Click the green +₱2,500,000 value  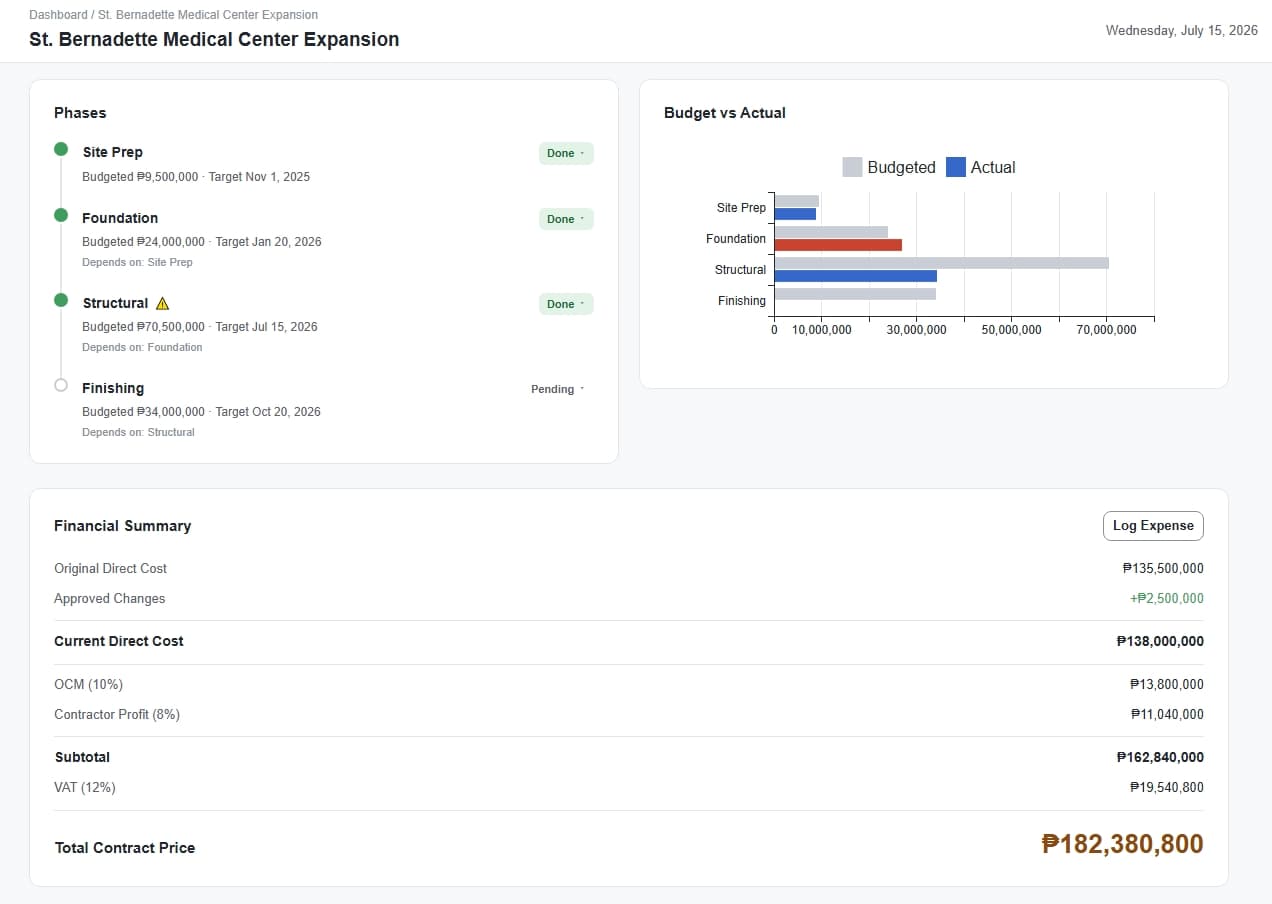1167,598
